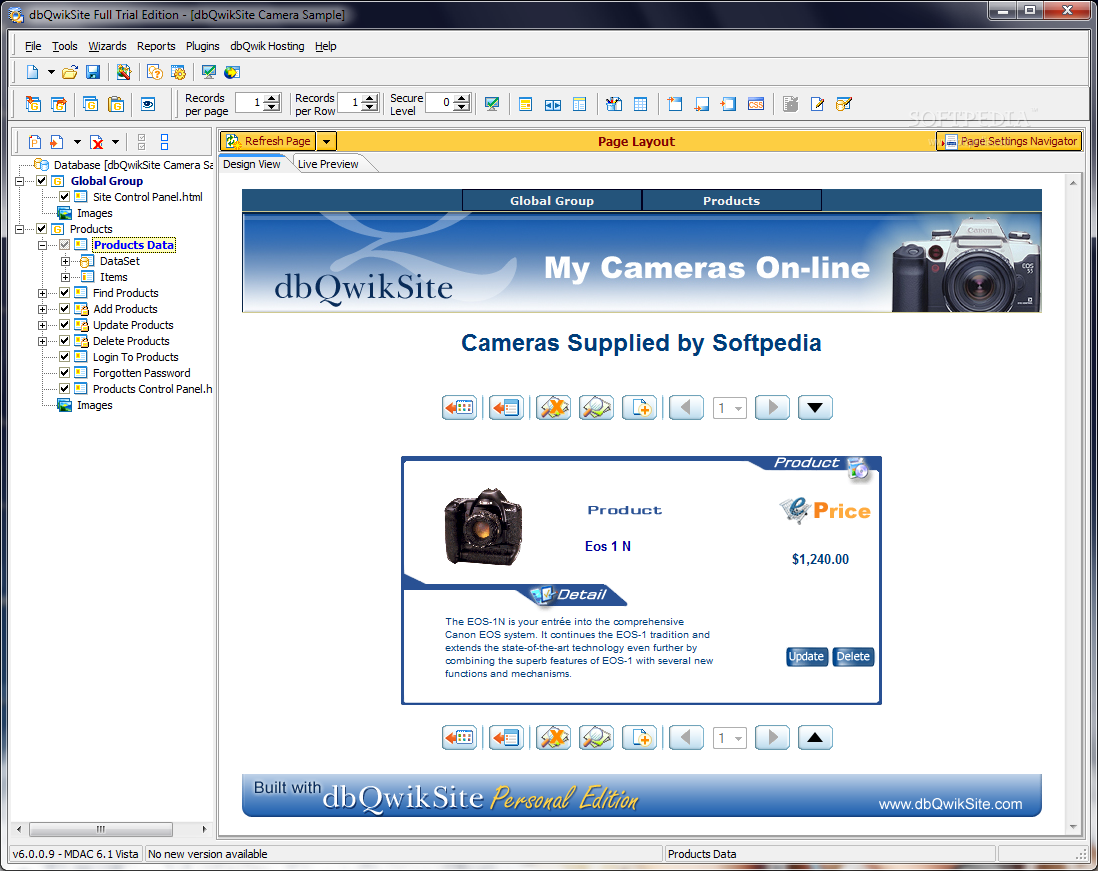Toggle the Global Group checkbox
Image resolution: width=1098 pixels, height=871 pixels.
[x=42, y=181]
